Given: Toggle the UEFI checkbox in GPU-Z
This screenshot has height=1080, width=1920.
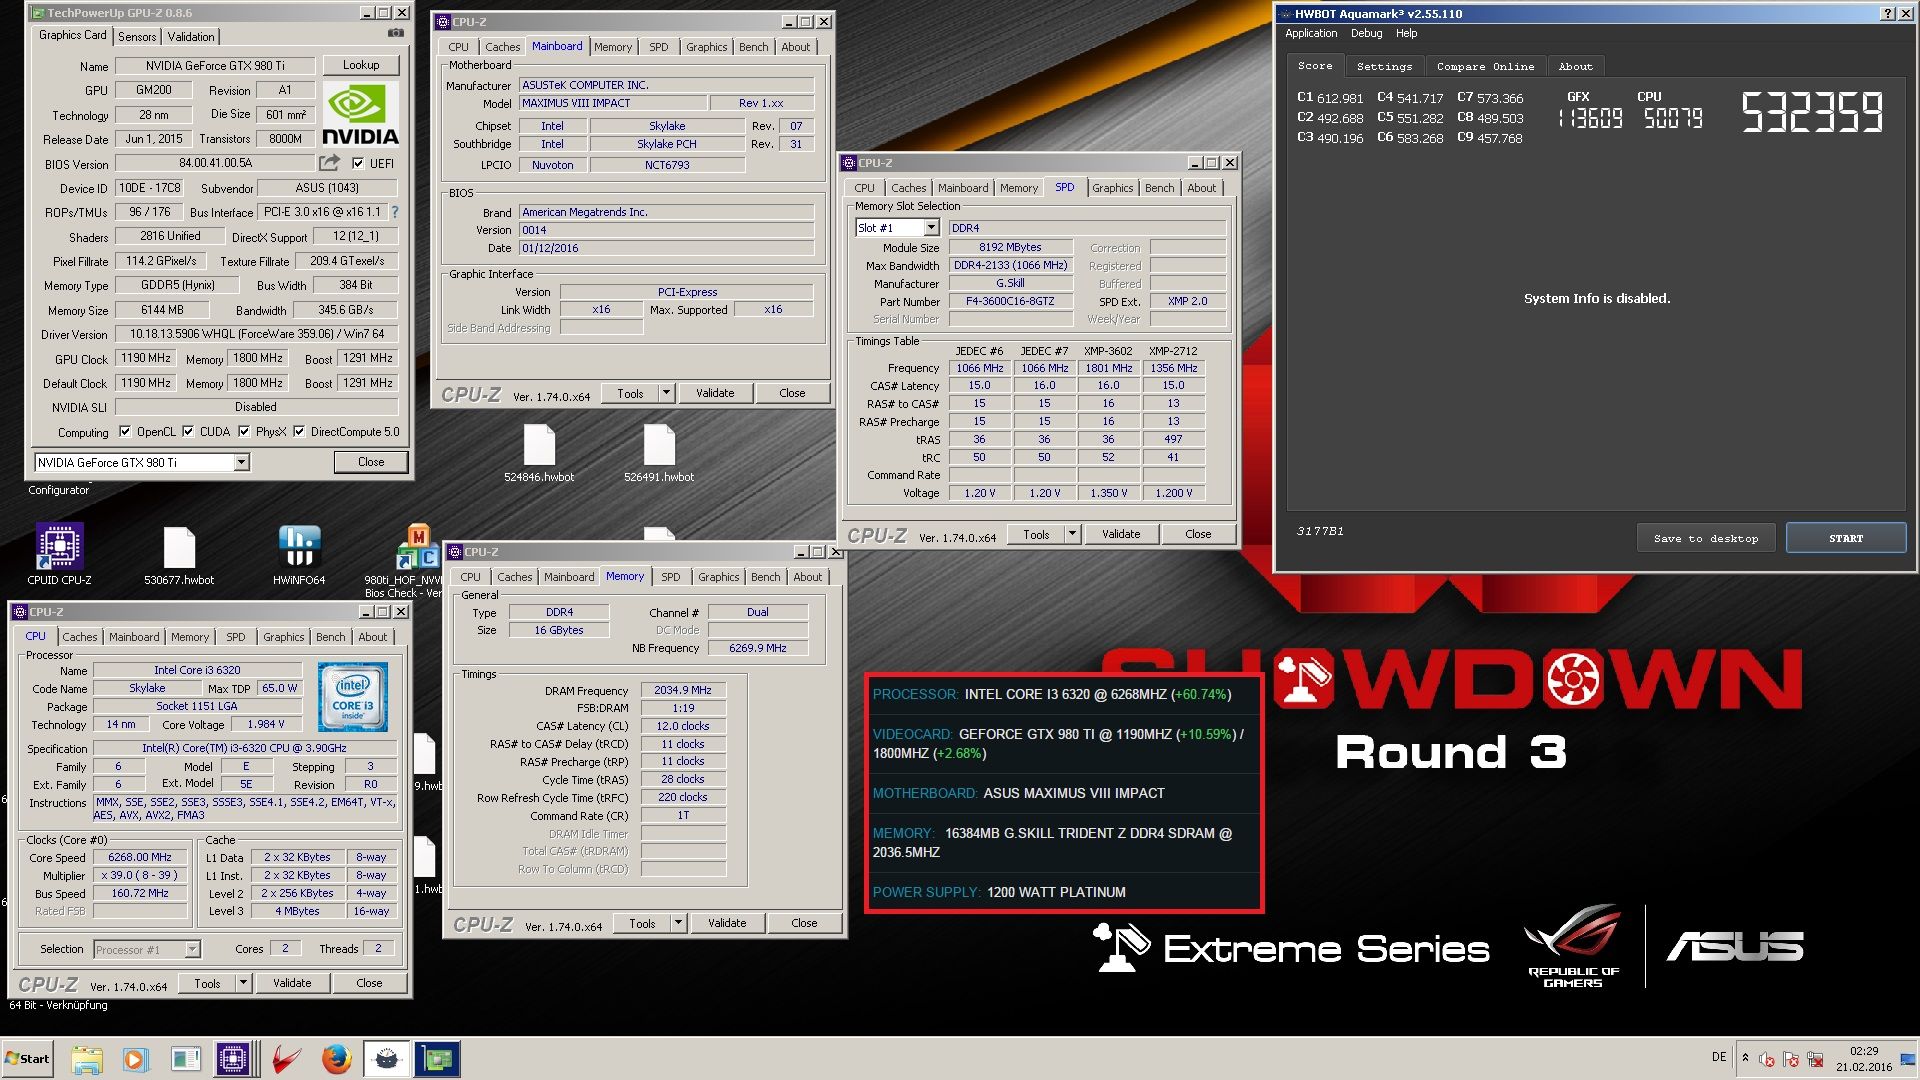Looking at the screenshot, I should pyautogui.click(x=357, y=163).
